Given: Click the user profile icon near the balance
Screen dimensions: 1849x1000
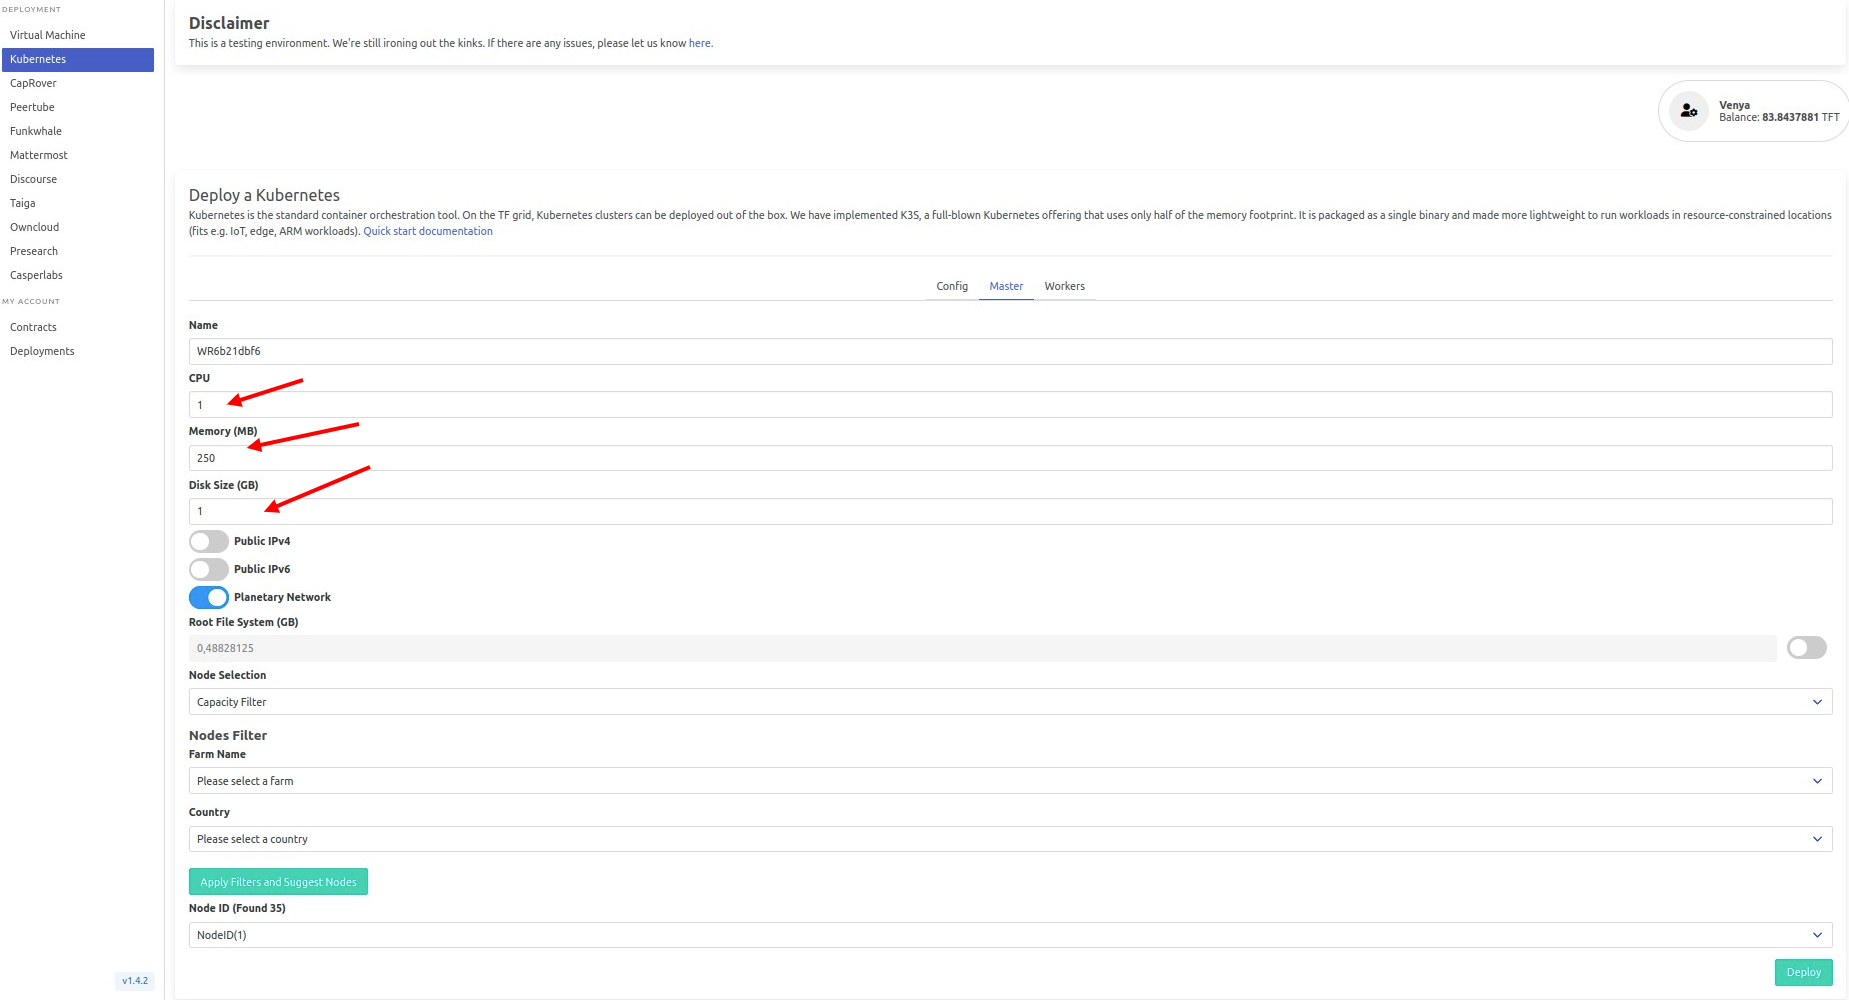Looking at the screenshot, I should tap(1689, 110).
